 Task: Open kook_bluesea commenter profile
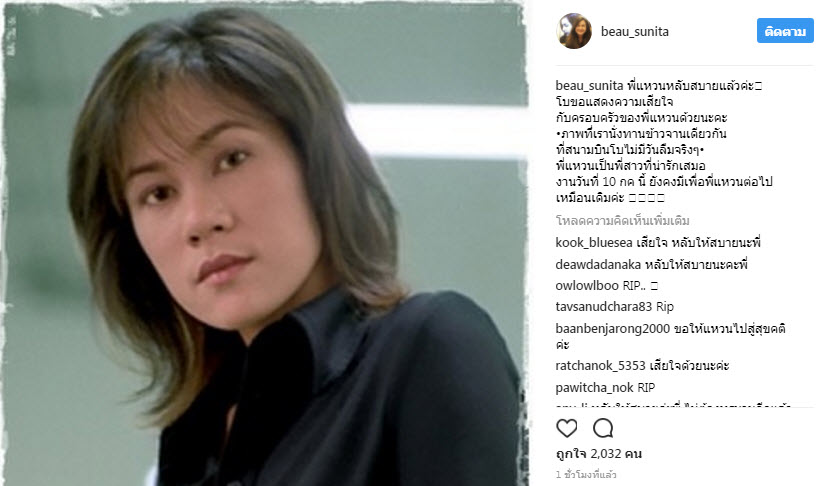[x=594, y=243]
